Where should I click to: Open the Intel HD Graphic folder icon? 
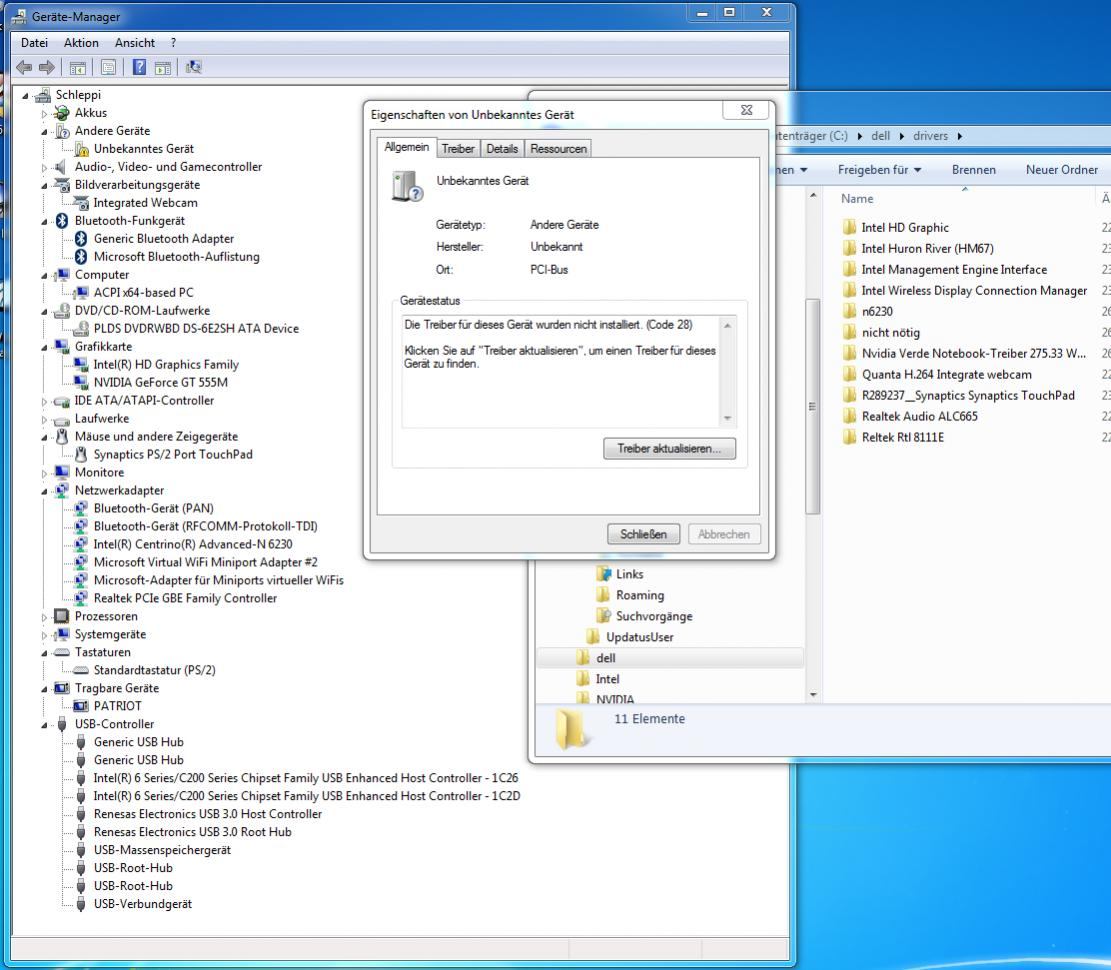click(850, 227)
